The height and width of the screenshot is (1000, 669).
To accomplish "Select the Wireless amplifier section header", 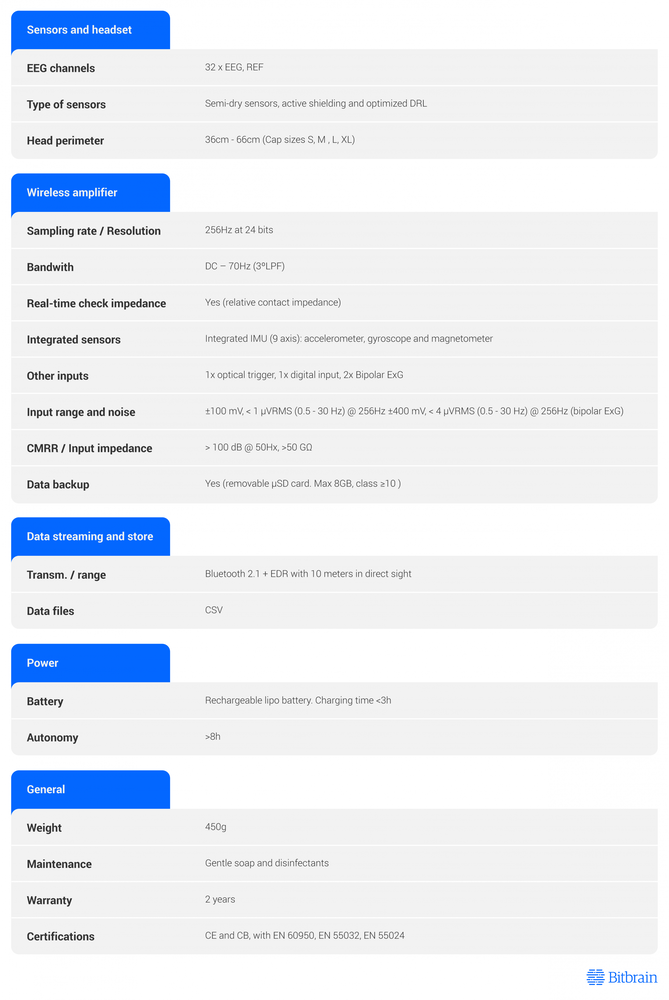I will [72, 193].
